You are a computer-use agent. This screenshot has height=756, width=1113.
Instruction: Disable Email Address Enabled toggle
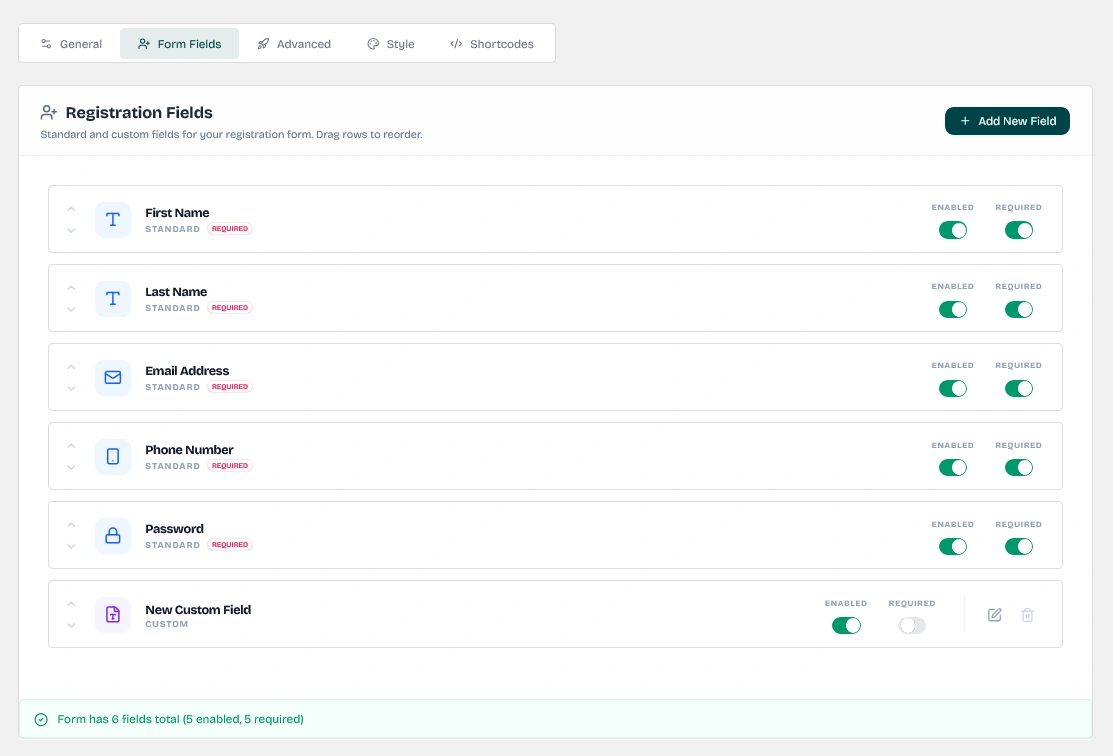tap(953, 388)
